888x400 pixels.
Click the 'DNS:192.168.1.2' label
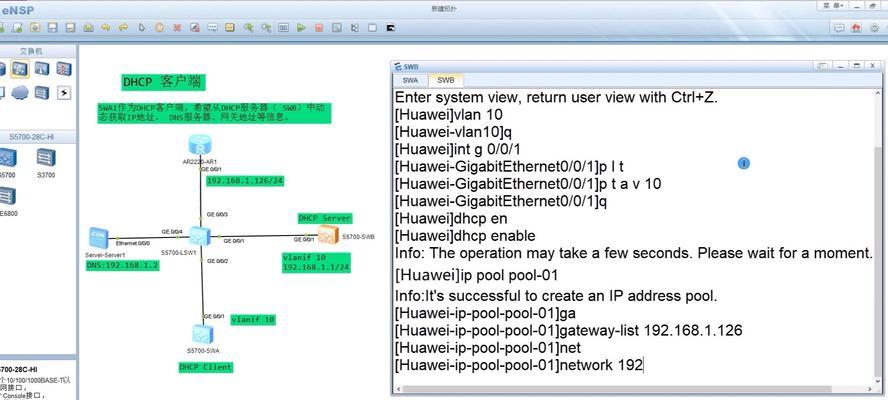coord(122,265)
